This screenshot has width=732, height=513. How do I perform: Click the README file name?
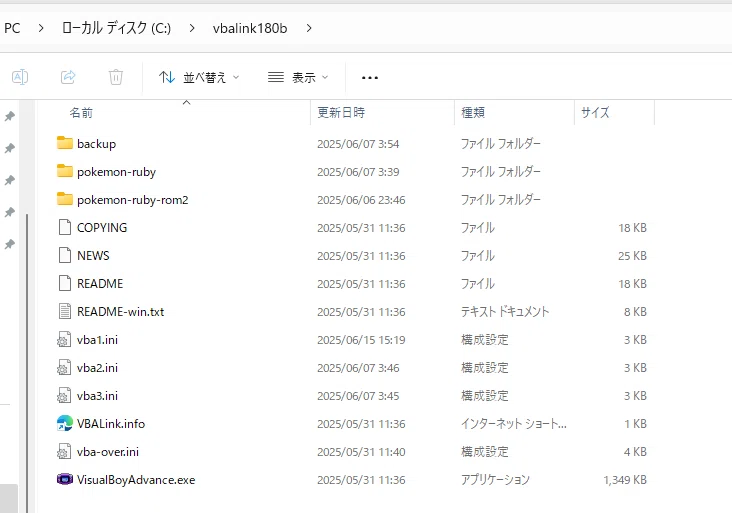(100, 284)
